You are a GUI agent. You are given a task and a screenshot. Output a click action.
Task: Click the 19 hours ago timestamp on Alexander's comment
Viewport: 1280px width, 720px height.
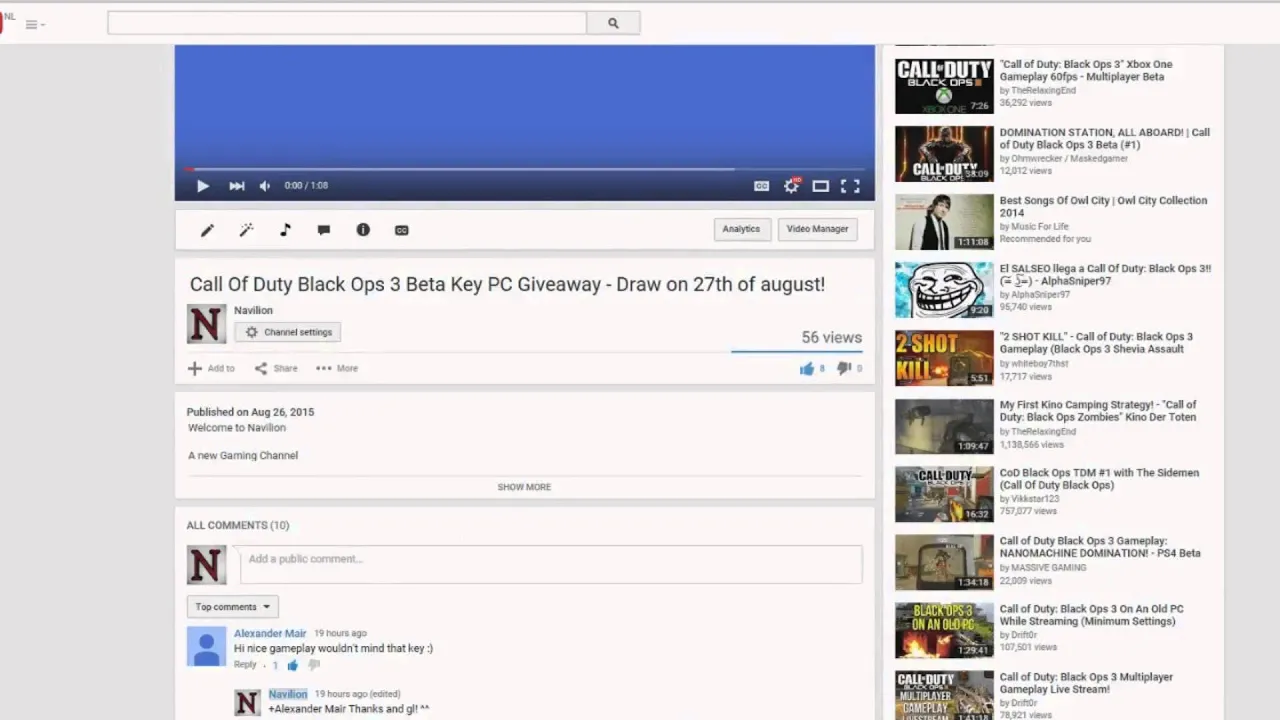340,633
